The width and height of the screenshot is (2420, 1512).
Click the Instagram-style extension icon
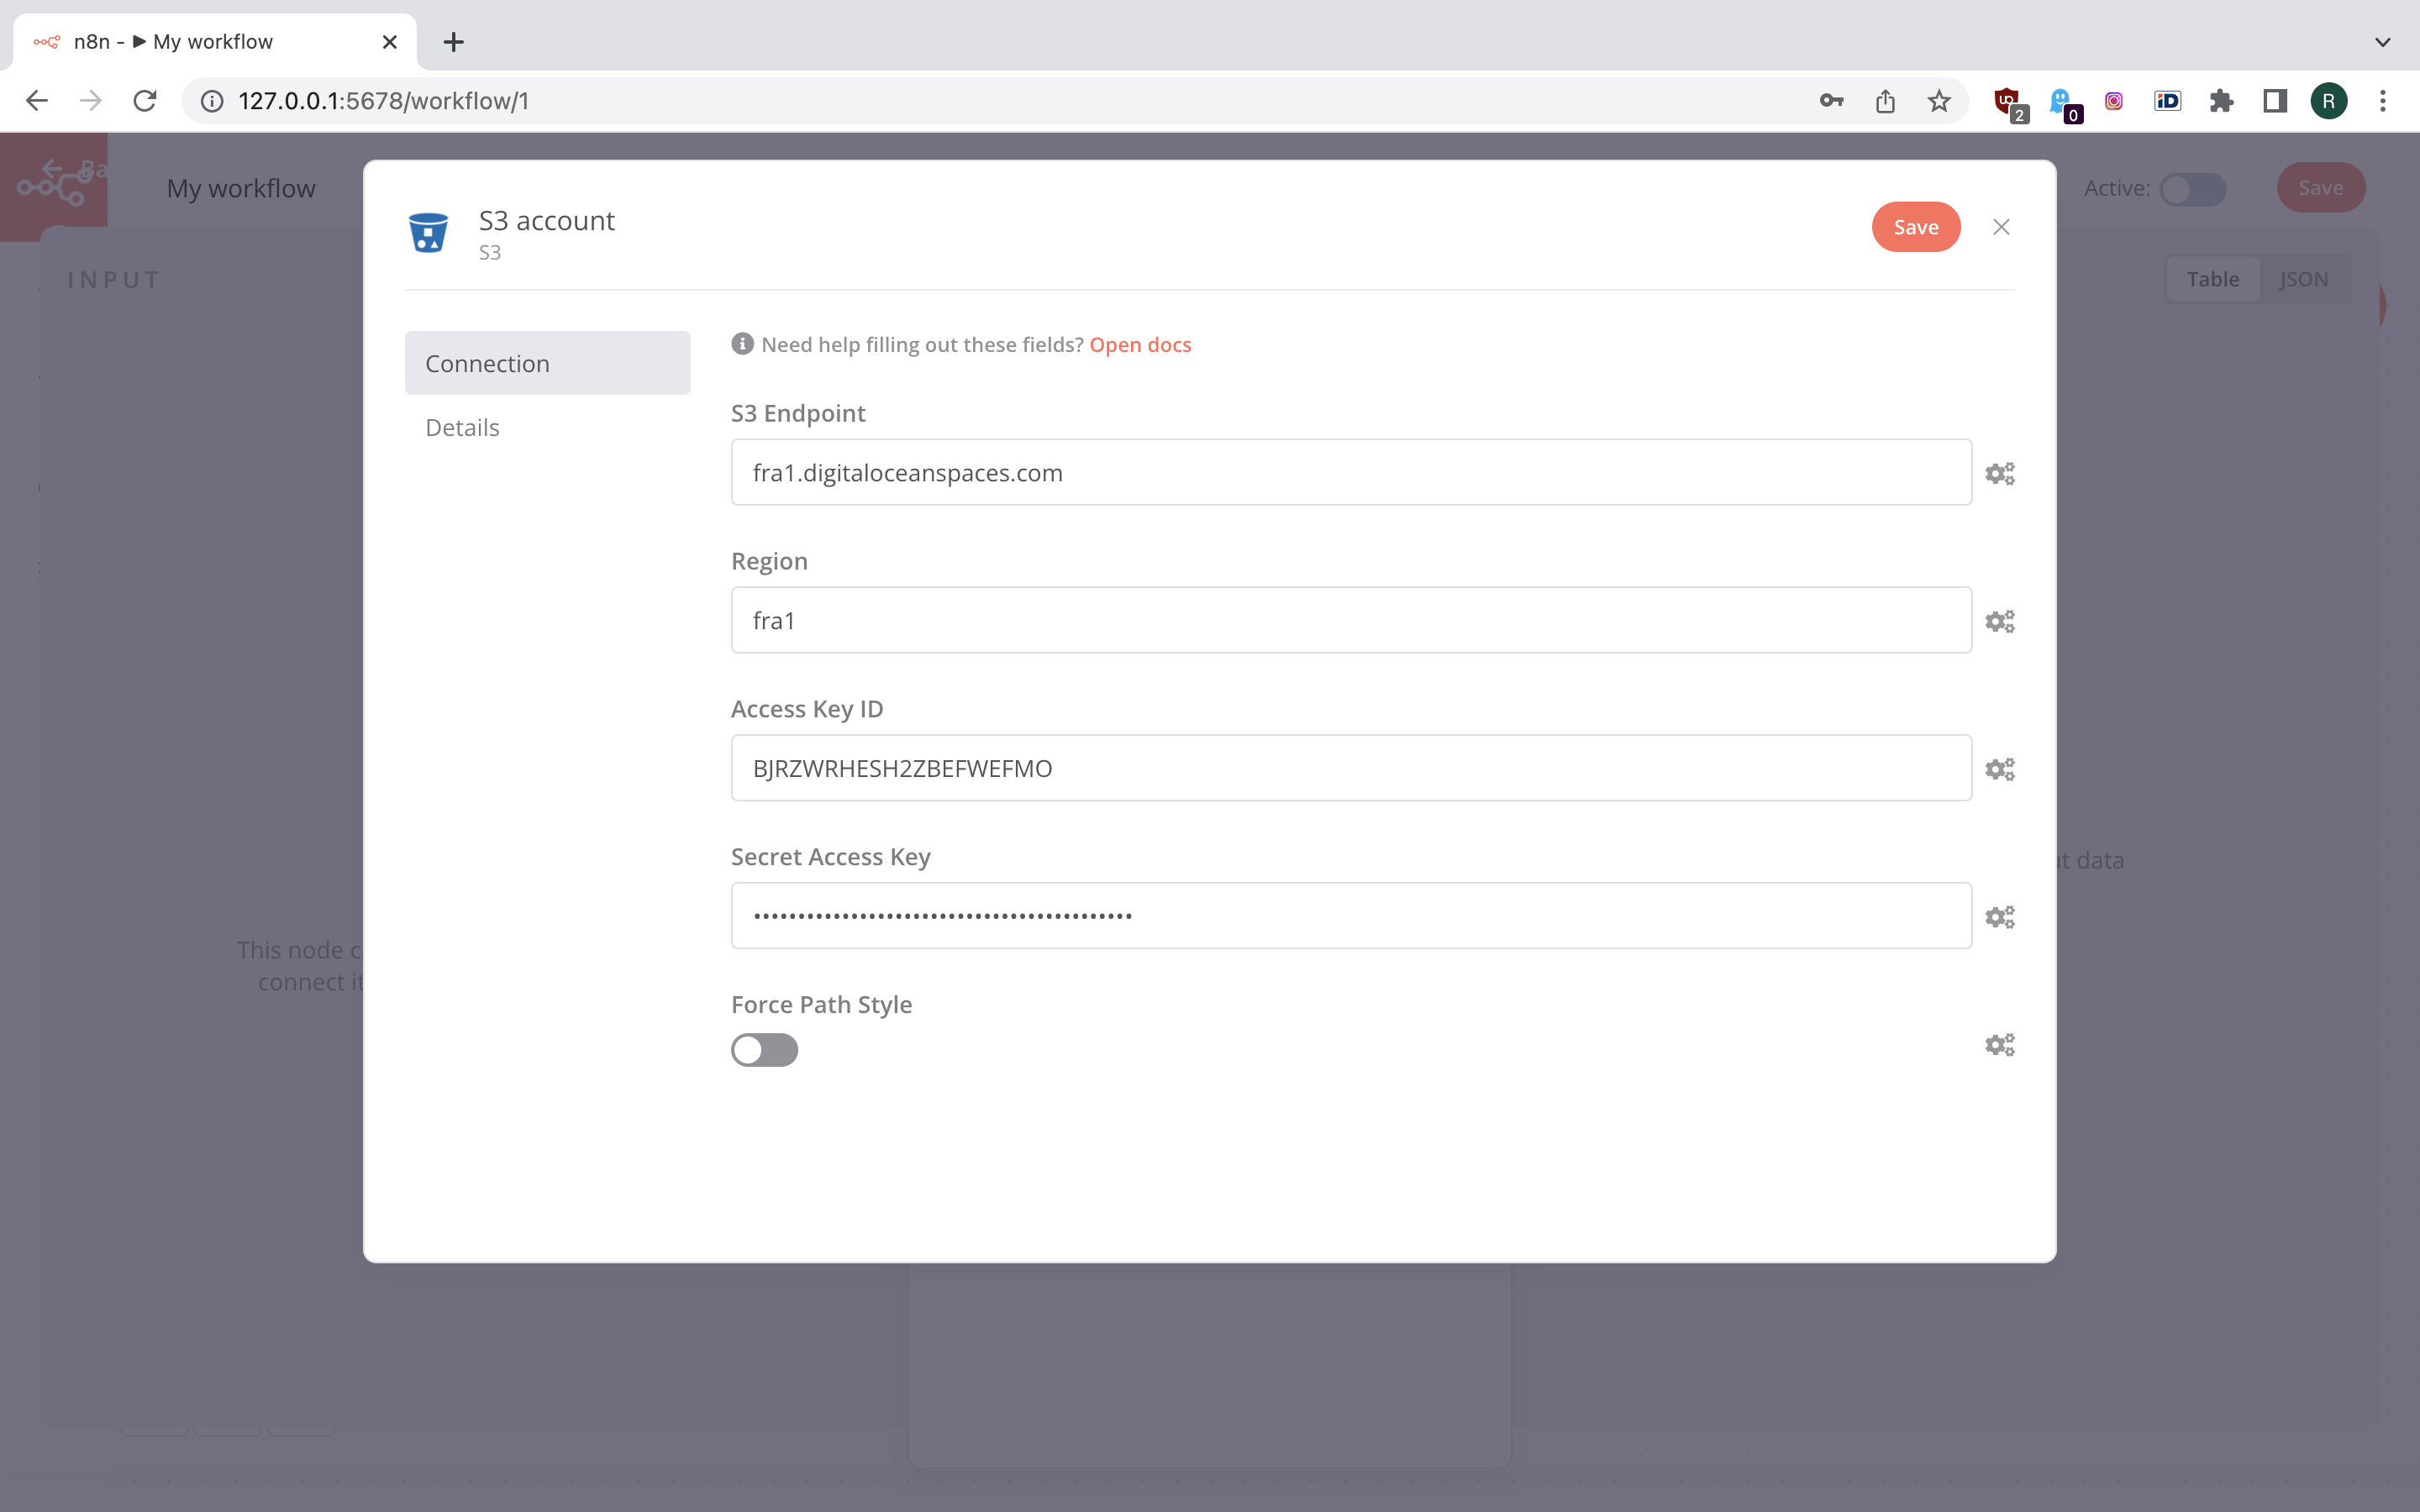[x=2114, y=101]
